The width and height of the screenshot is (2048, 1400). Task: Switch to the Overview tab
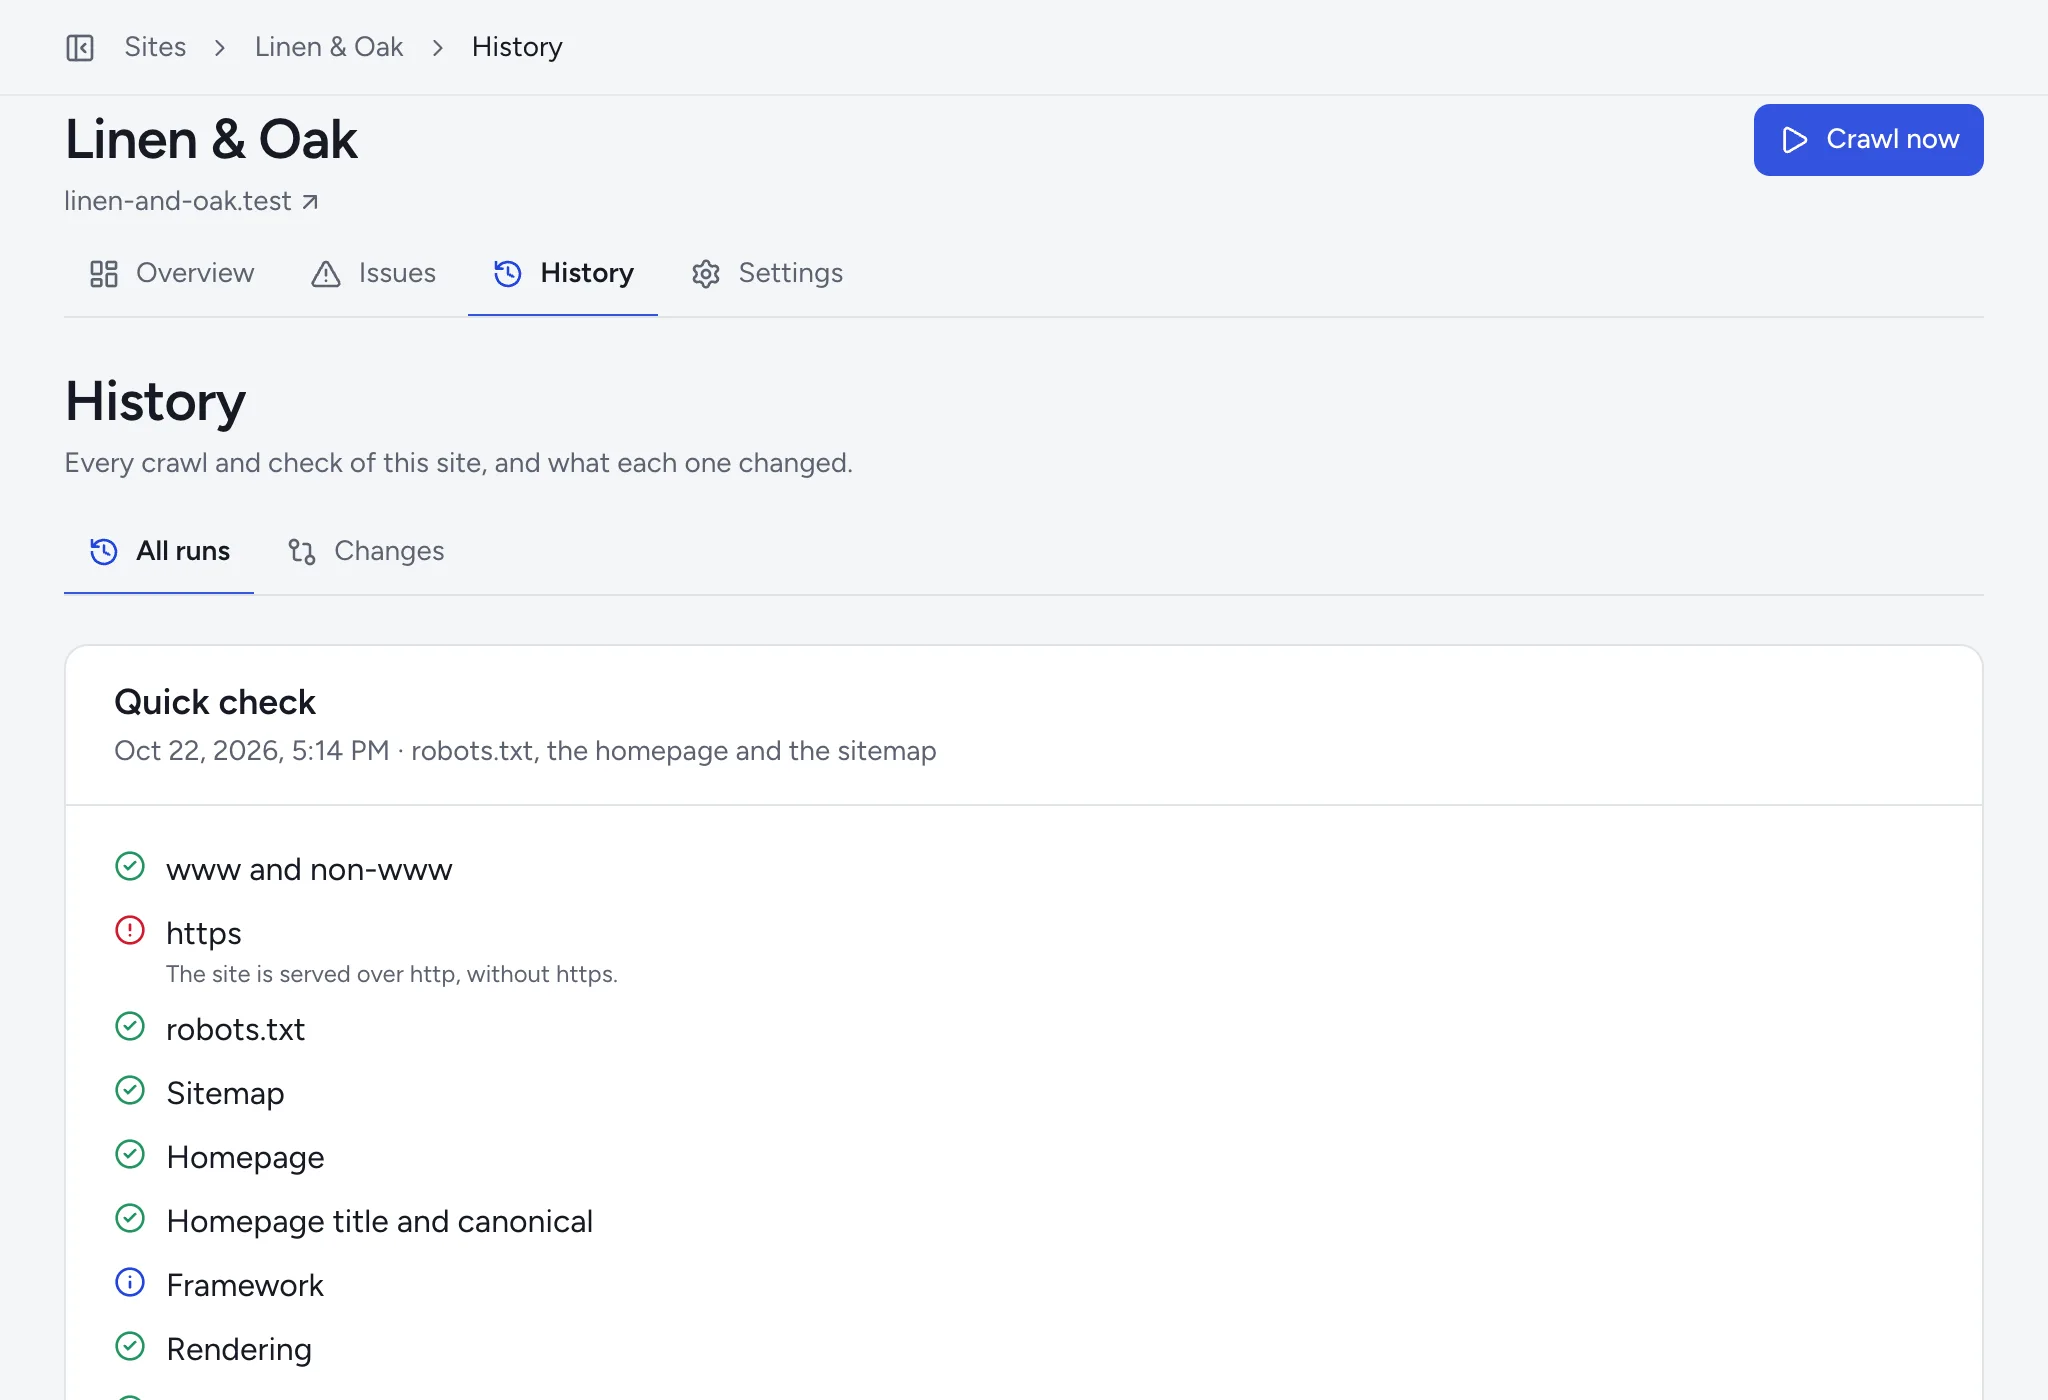coord(171,273)
